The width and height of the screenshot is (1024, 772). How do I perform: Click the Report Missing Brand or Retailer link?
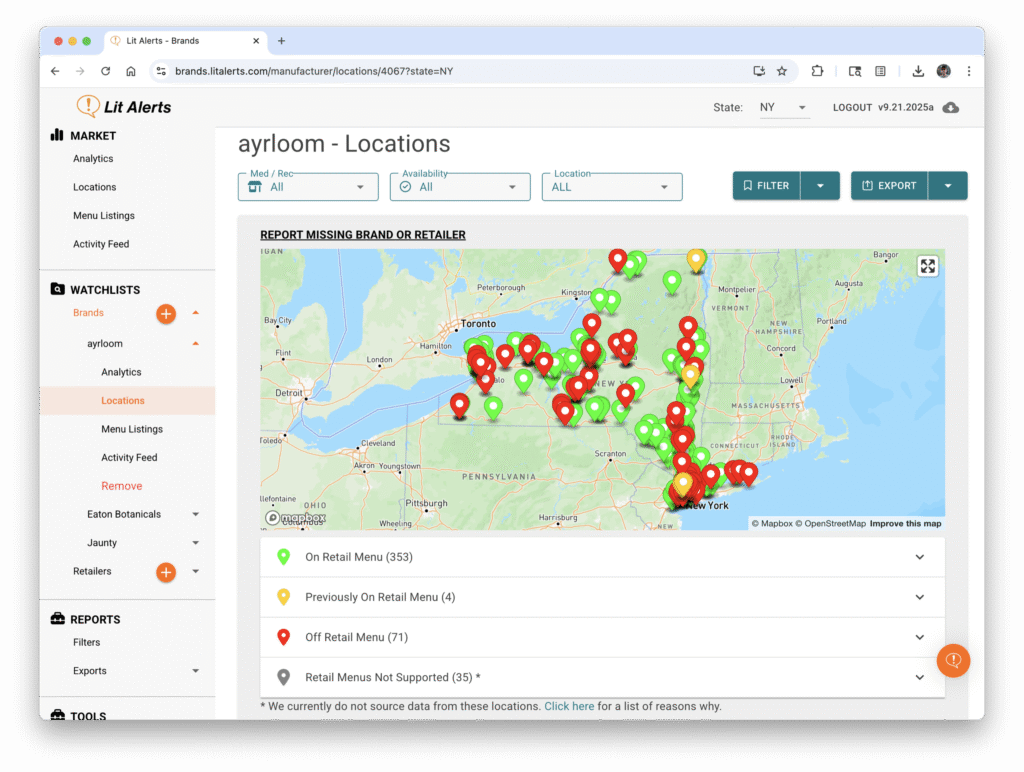[363, 235]
